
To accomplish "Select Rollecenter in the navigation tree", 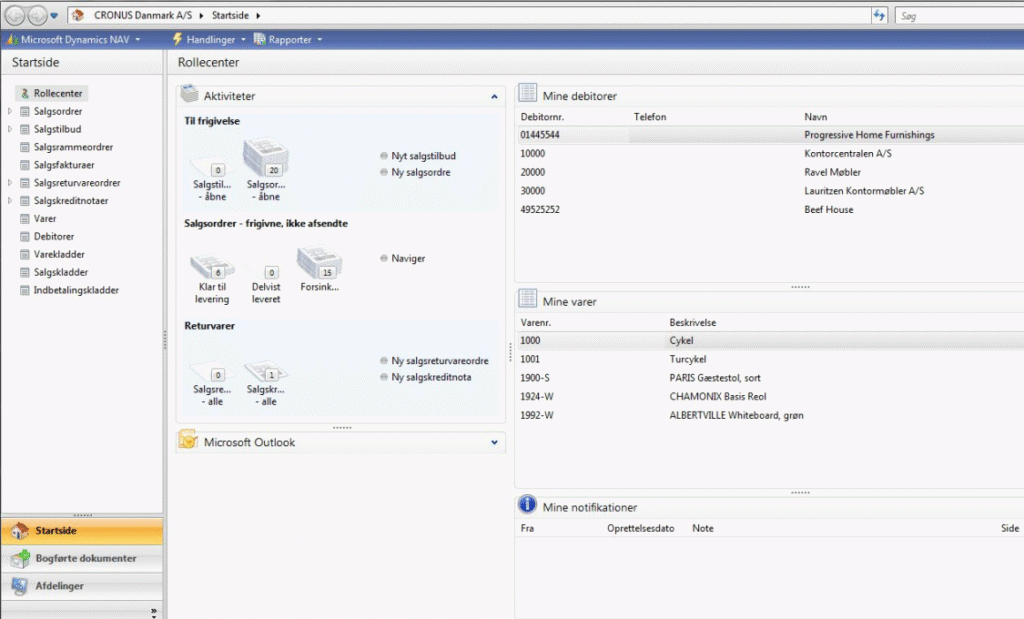I will click(x=52, y=93).
